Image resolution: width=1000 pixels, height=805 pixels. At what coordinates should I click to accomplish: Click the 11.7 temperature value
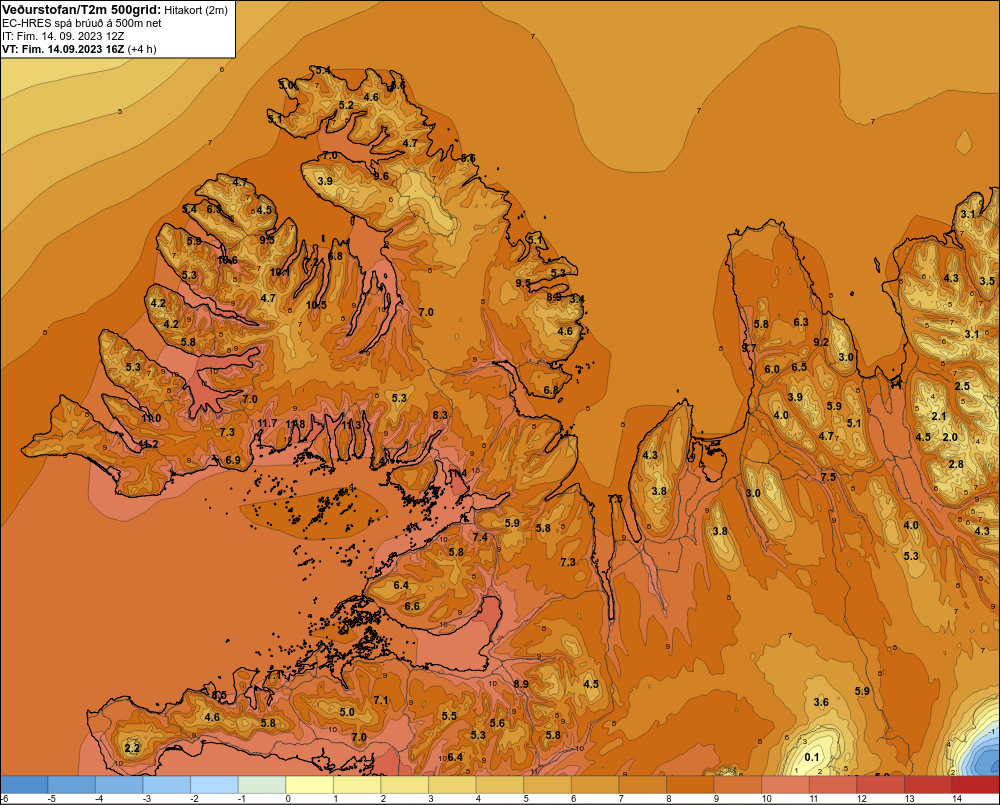[x=267, y=423]
